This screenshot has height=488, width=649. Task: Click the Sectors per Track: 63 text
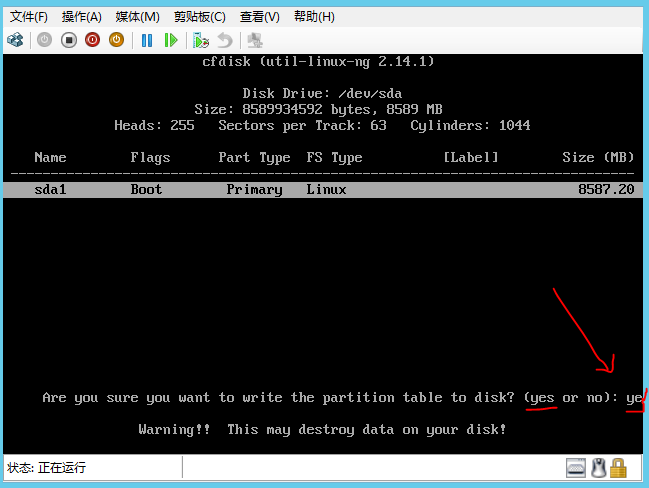coord(303,126)
